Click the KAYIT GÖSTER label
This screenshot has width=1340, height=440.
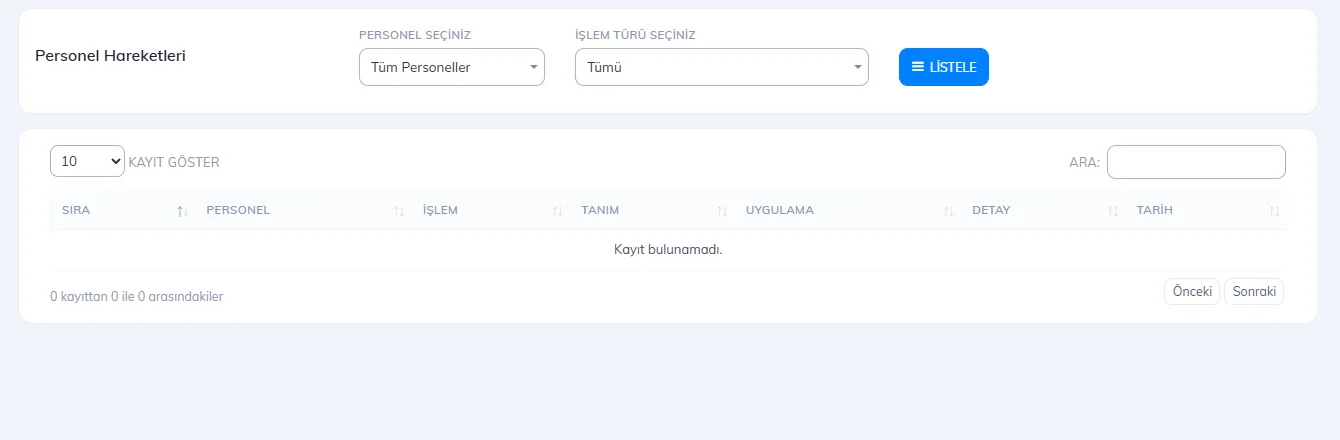click(x=174, y=162)
